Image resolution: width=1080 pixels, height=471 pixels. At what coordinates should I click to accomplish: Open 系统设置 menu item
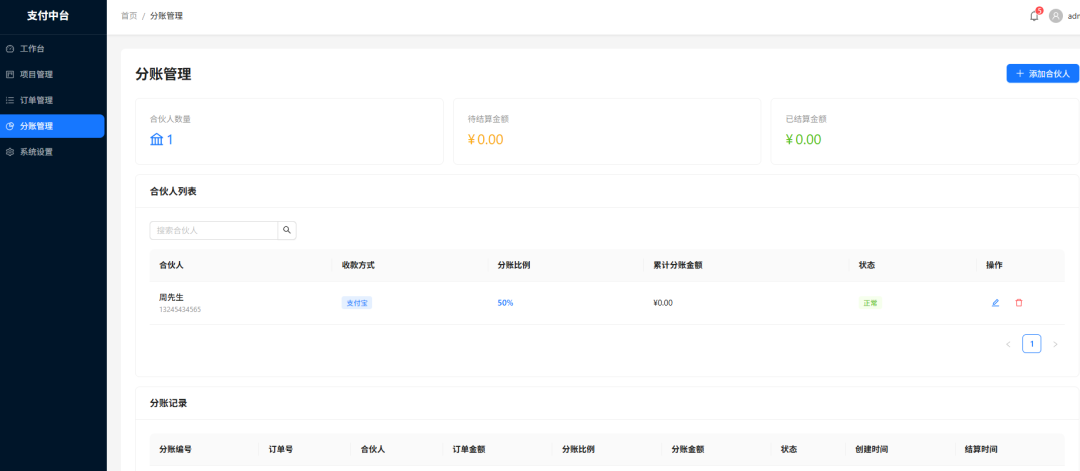53,152
